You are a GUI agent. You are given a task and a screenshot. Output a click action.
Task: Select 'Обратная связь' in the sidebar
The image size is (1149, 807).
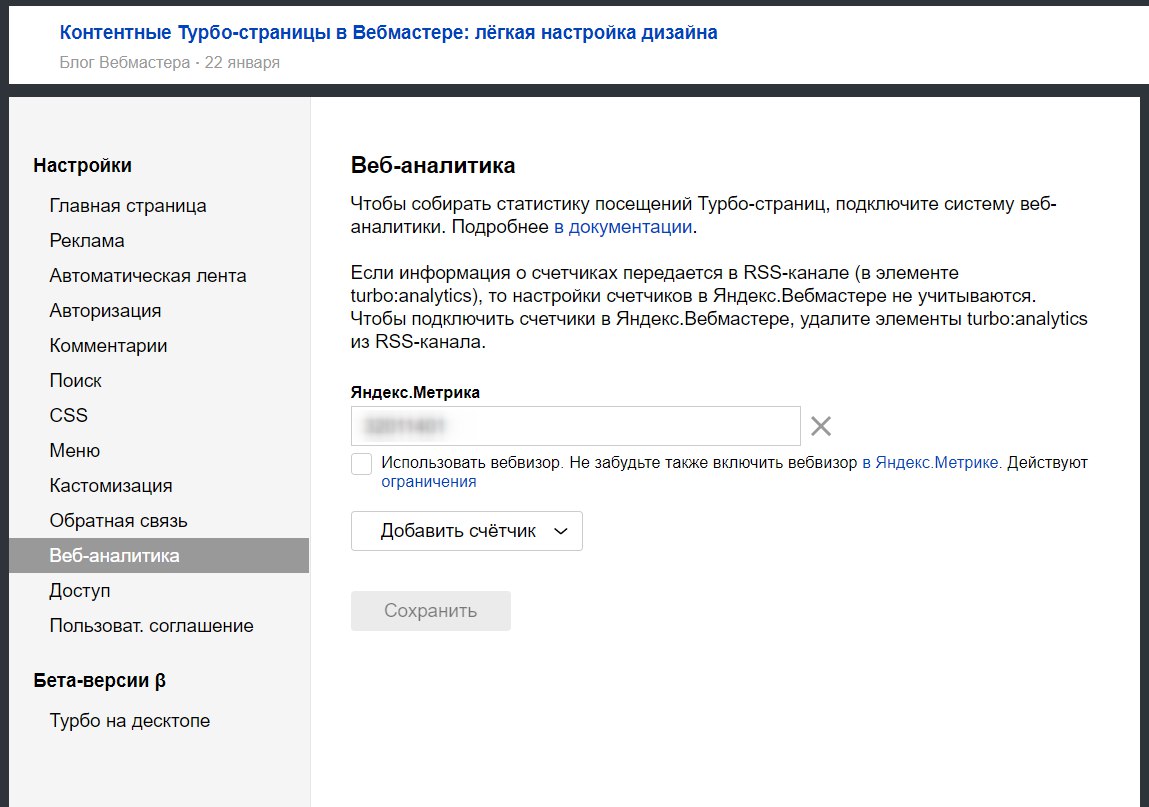118,520
